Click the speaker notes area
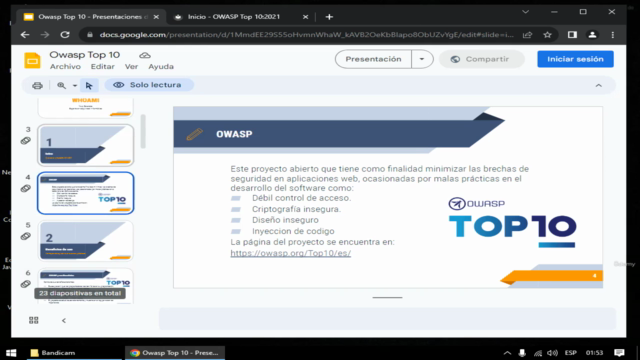640x360 pixels. point(387,318)
